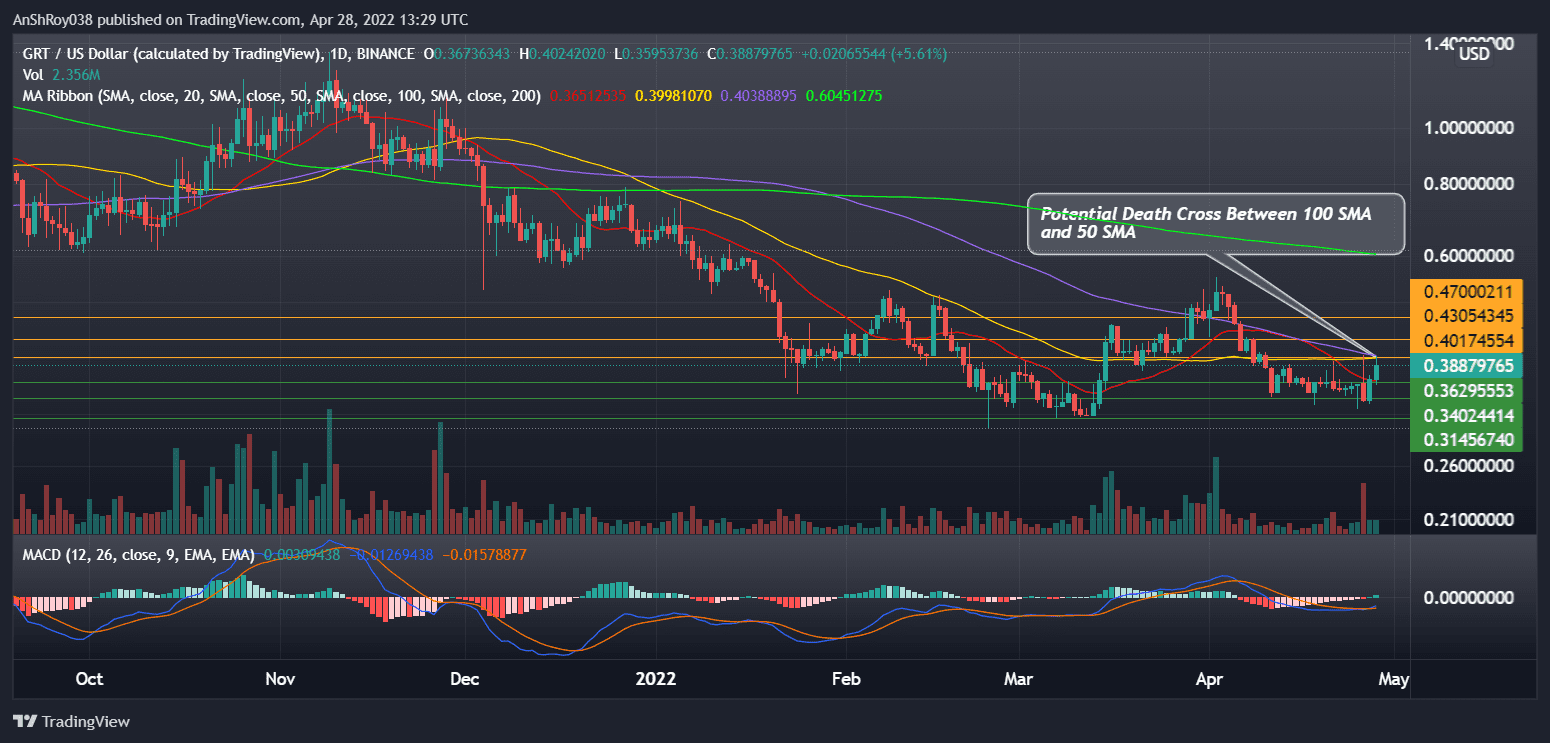Select the 2022 label on the time axis
1550x743 pixels.
656,679
